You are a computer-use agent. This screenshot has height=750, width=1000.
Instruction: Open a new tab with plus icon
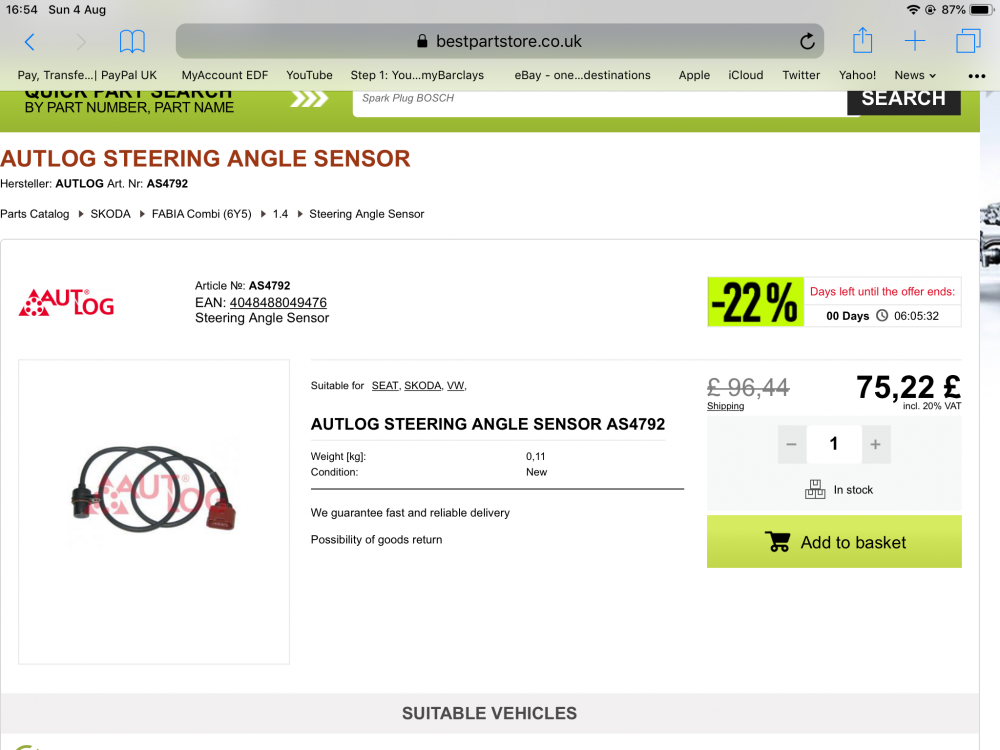tap(915, 41)
